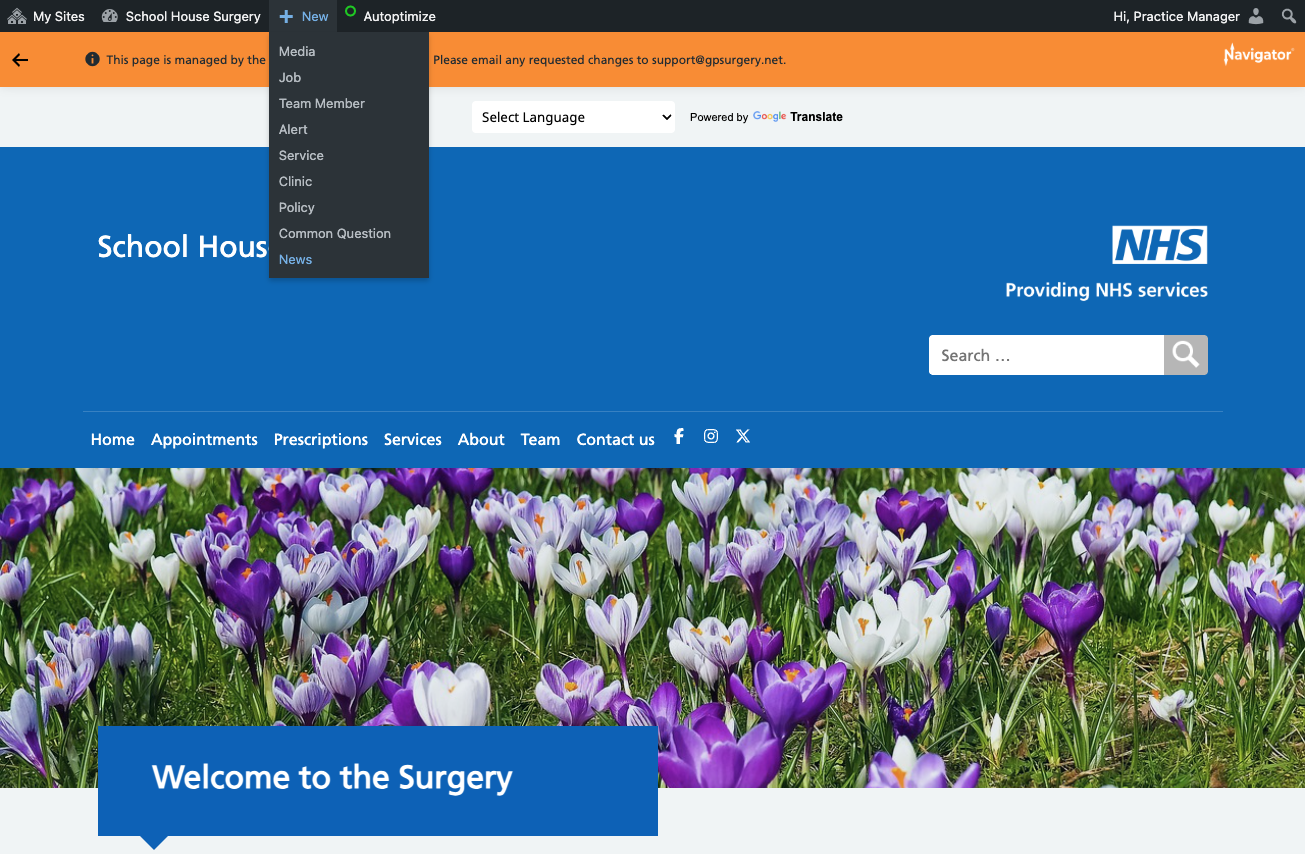Navigate to the Services page
This screenshot has width=1305, height=854.
(413, 439)
